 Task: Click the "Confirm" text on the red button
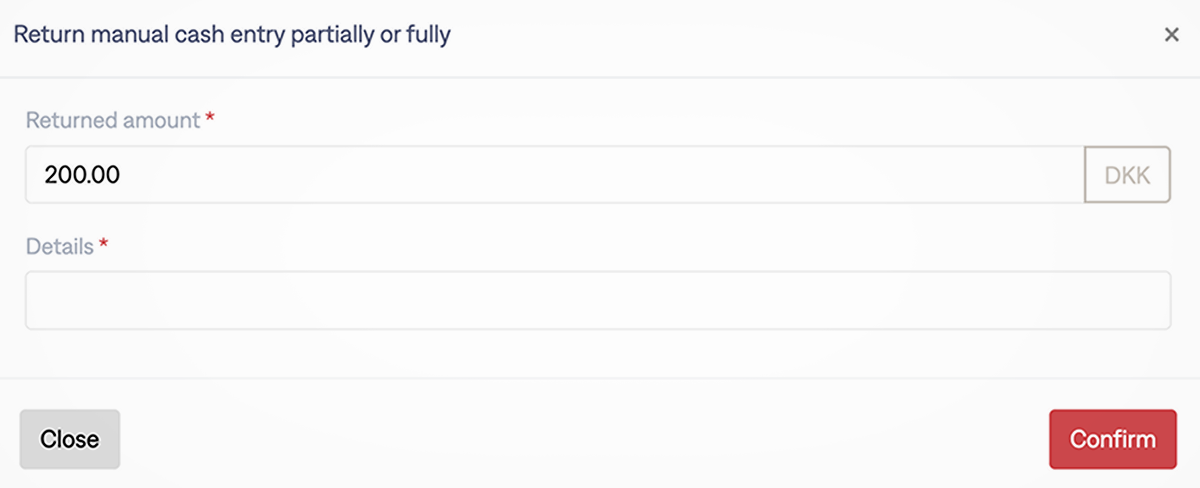1112,439
